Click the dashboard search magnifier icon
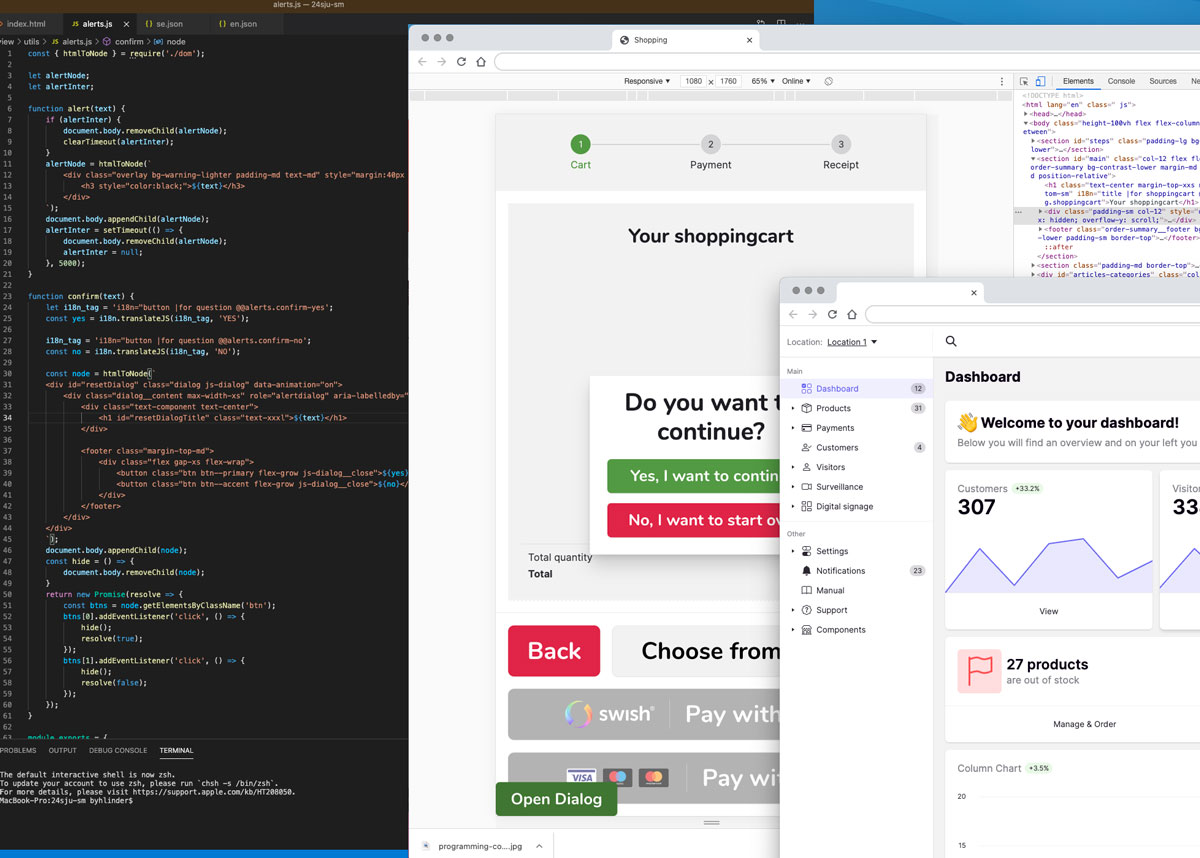Image resolution: width=1200 pixels, height=858 pixels. coord(951,341)
